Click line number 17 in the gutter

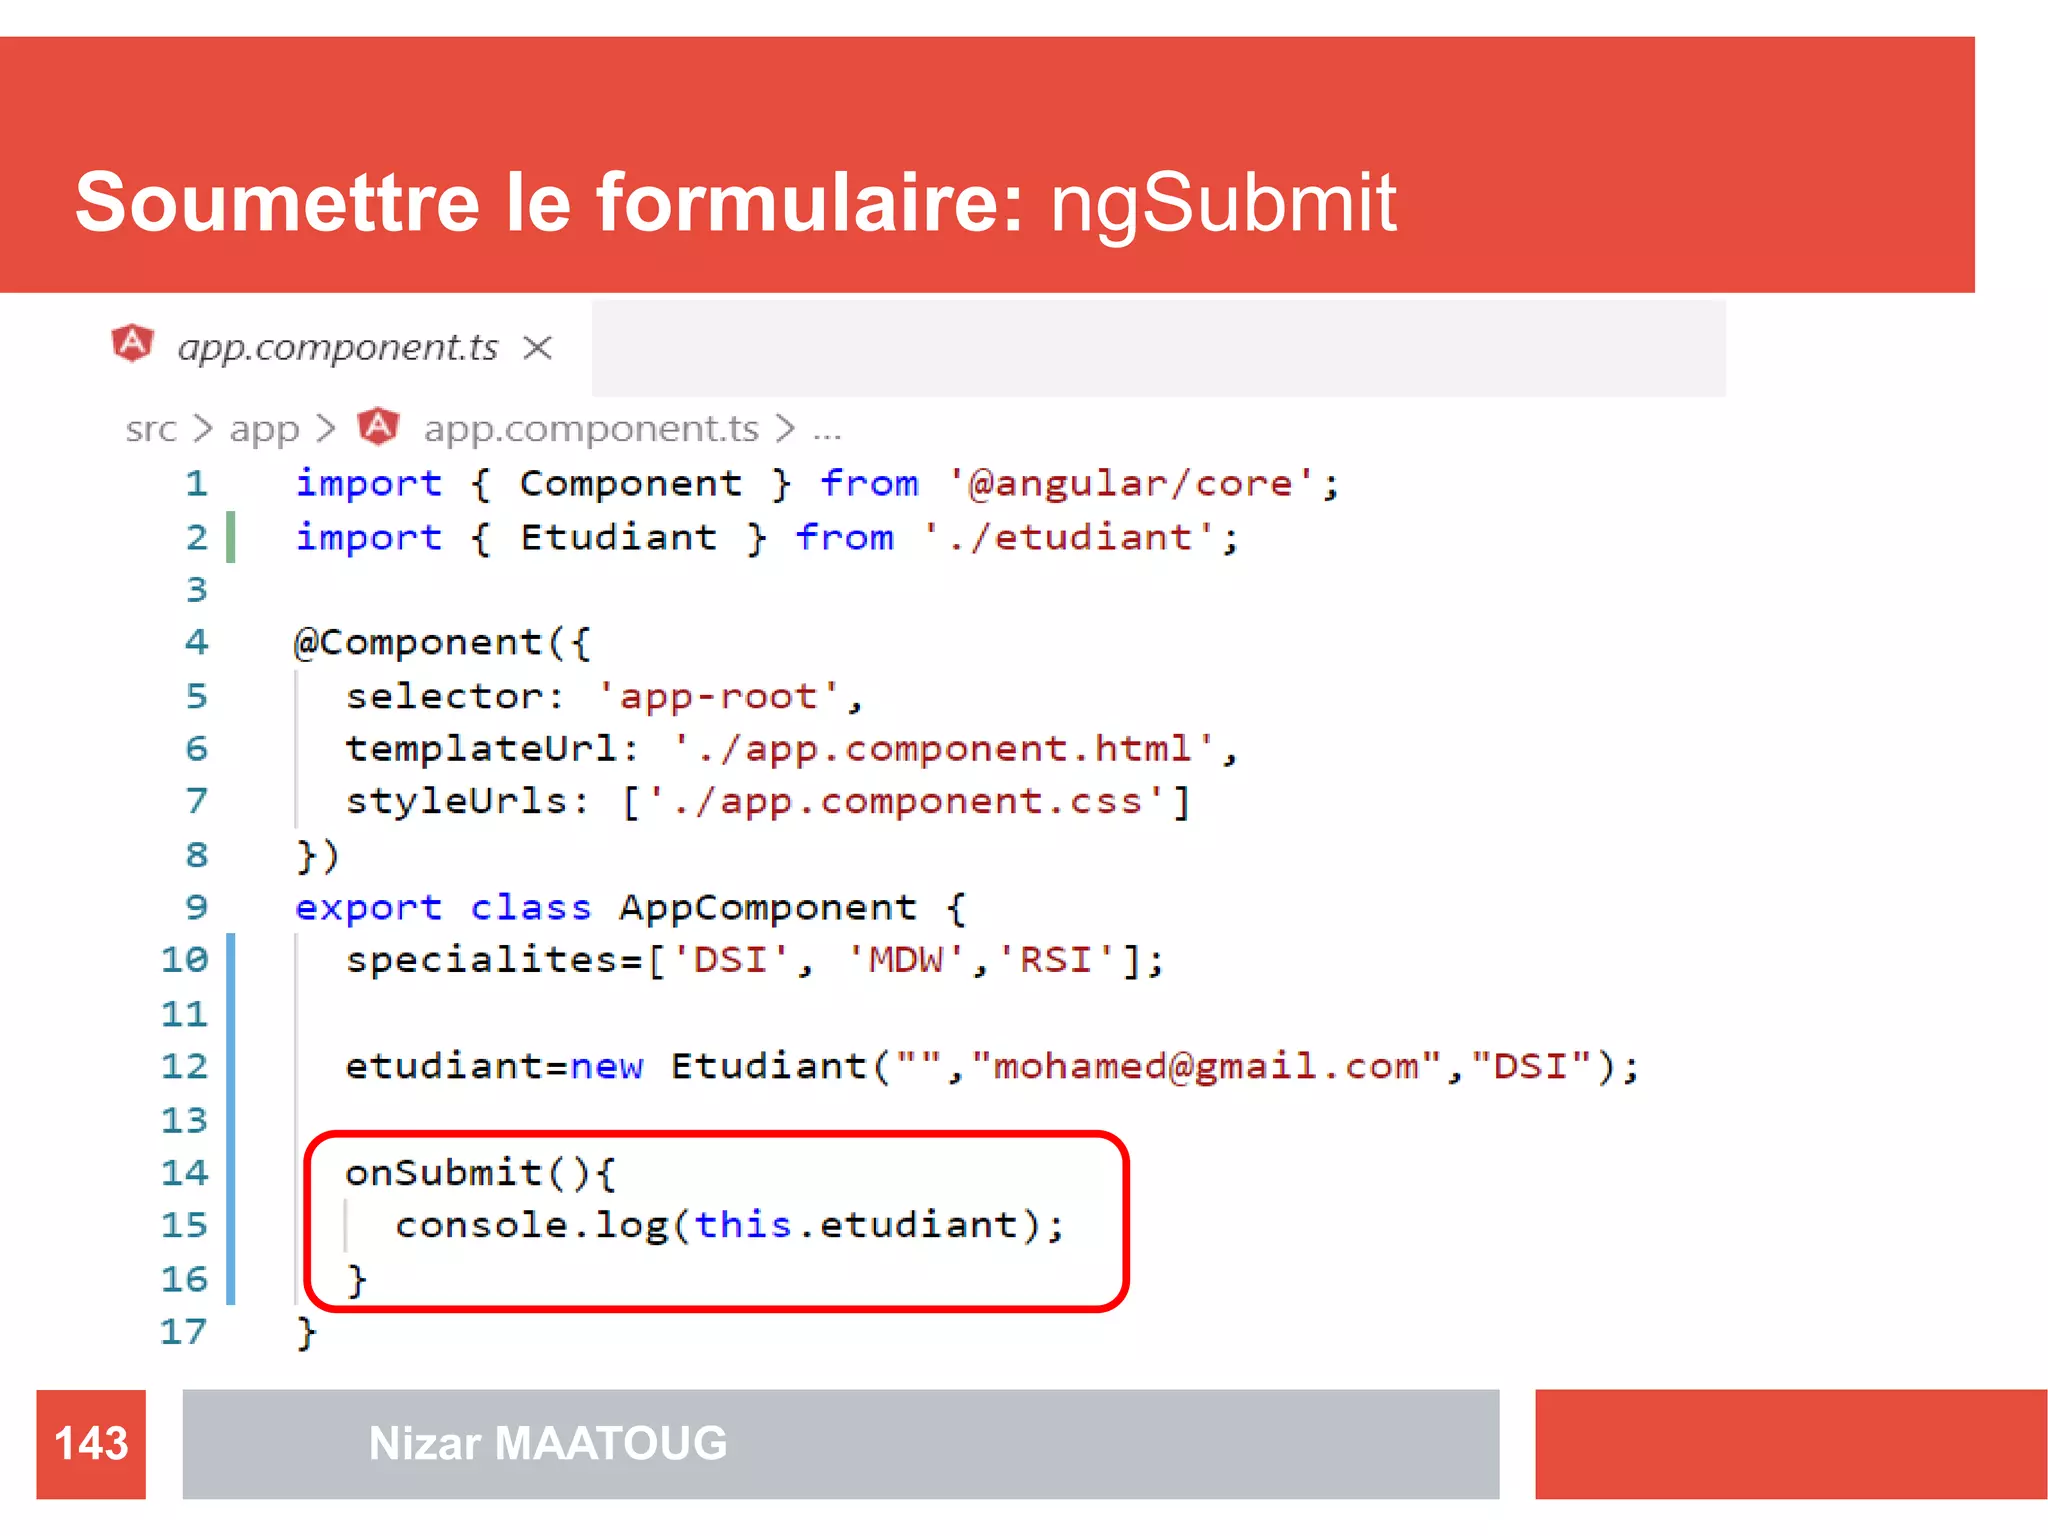pyautogui.click(x=185, y=1332)
